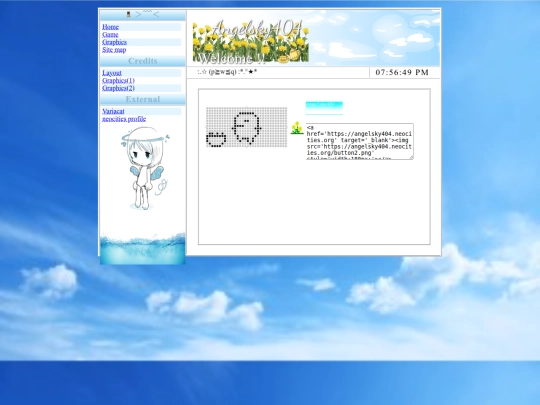Open the Layout credits link
This screenshot has width=540, height=405.
click(112, 73)
